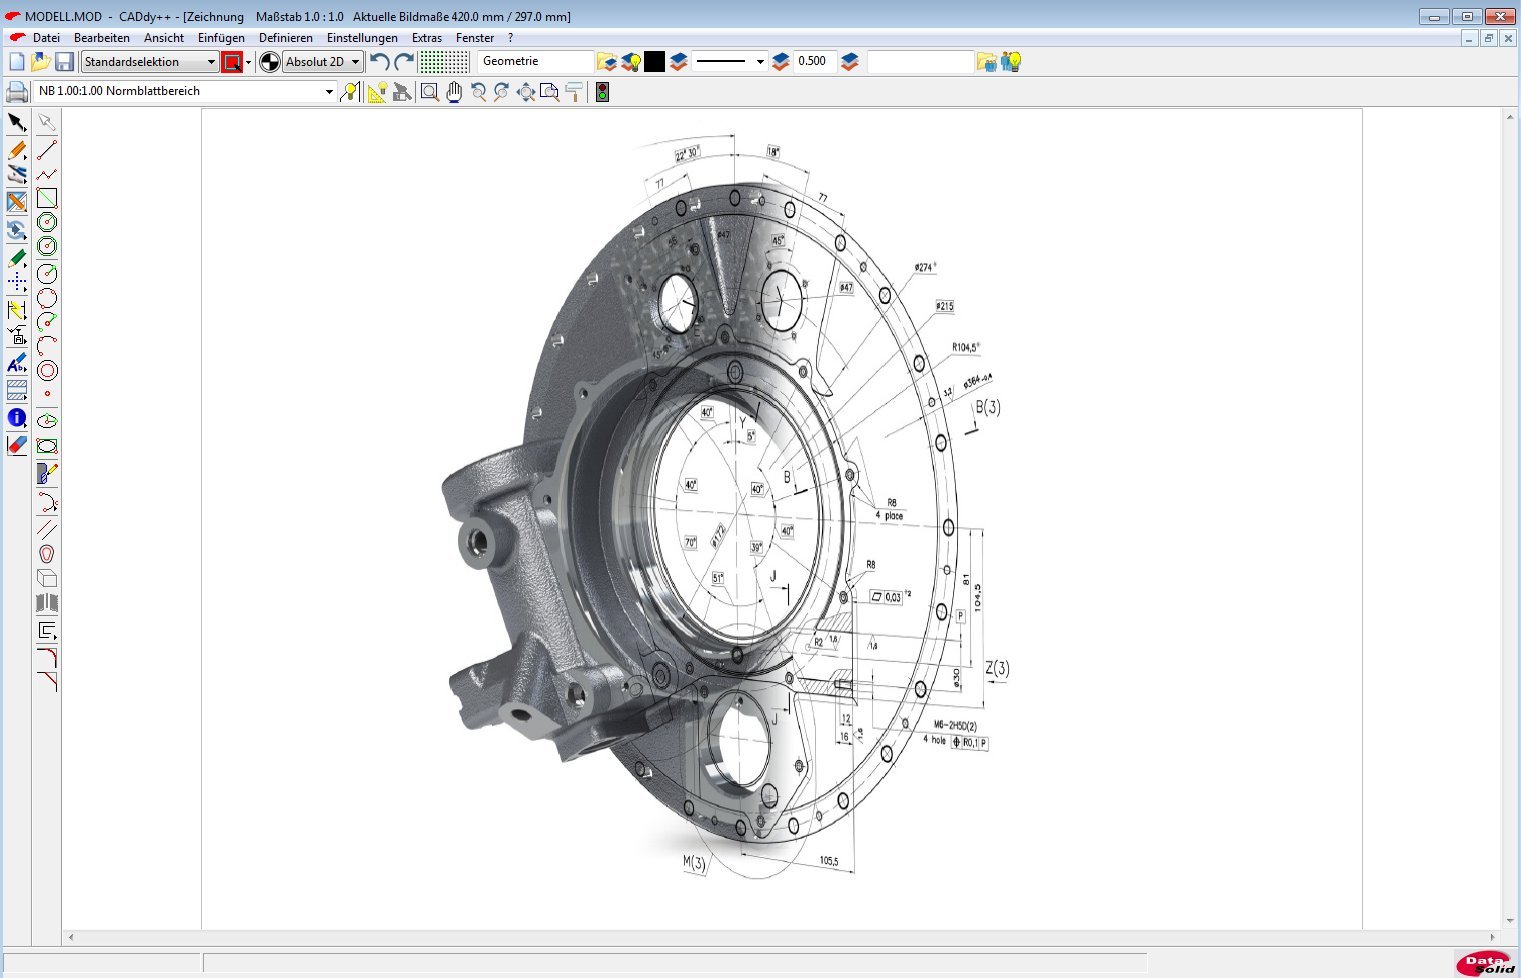Click the horizontal scrollbar right arrow

(x=1493, y=938)
